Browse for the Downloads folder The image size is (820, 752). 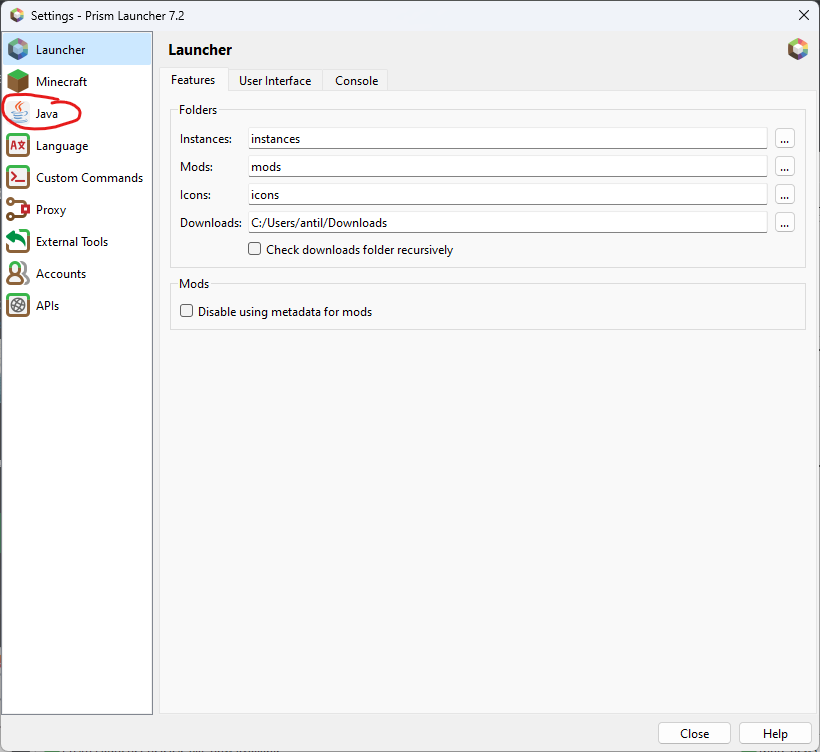(x=785, y=223)
